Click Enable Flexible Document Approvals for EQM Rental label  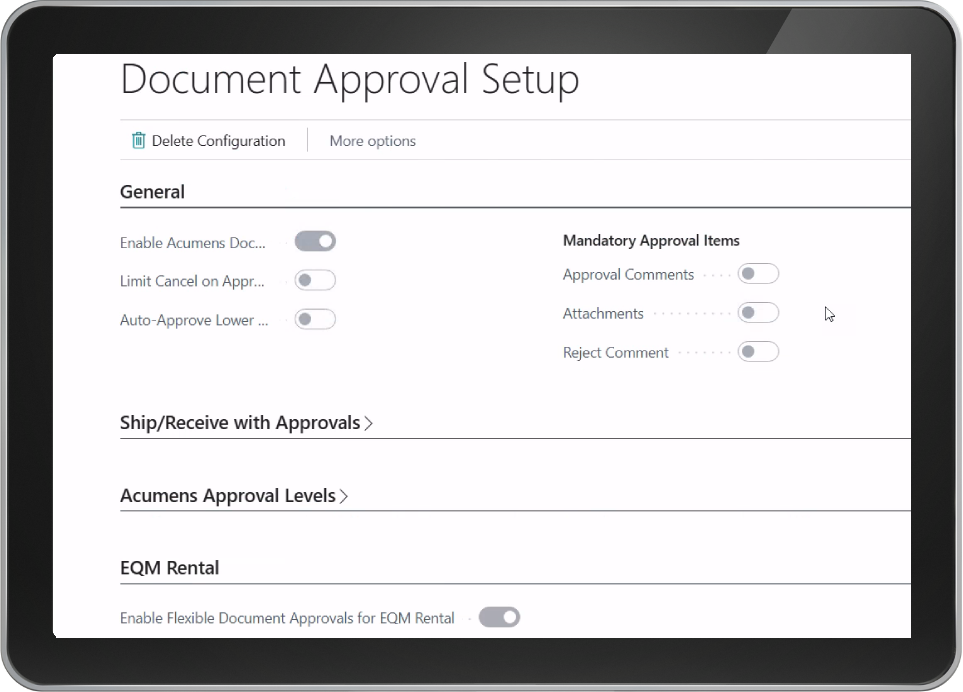coord(287,618)
